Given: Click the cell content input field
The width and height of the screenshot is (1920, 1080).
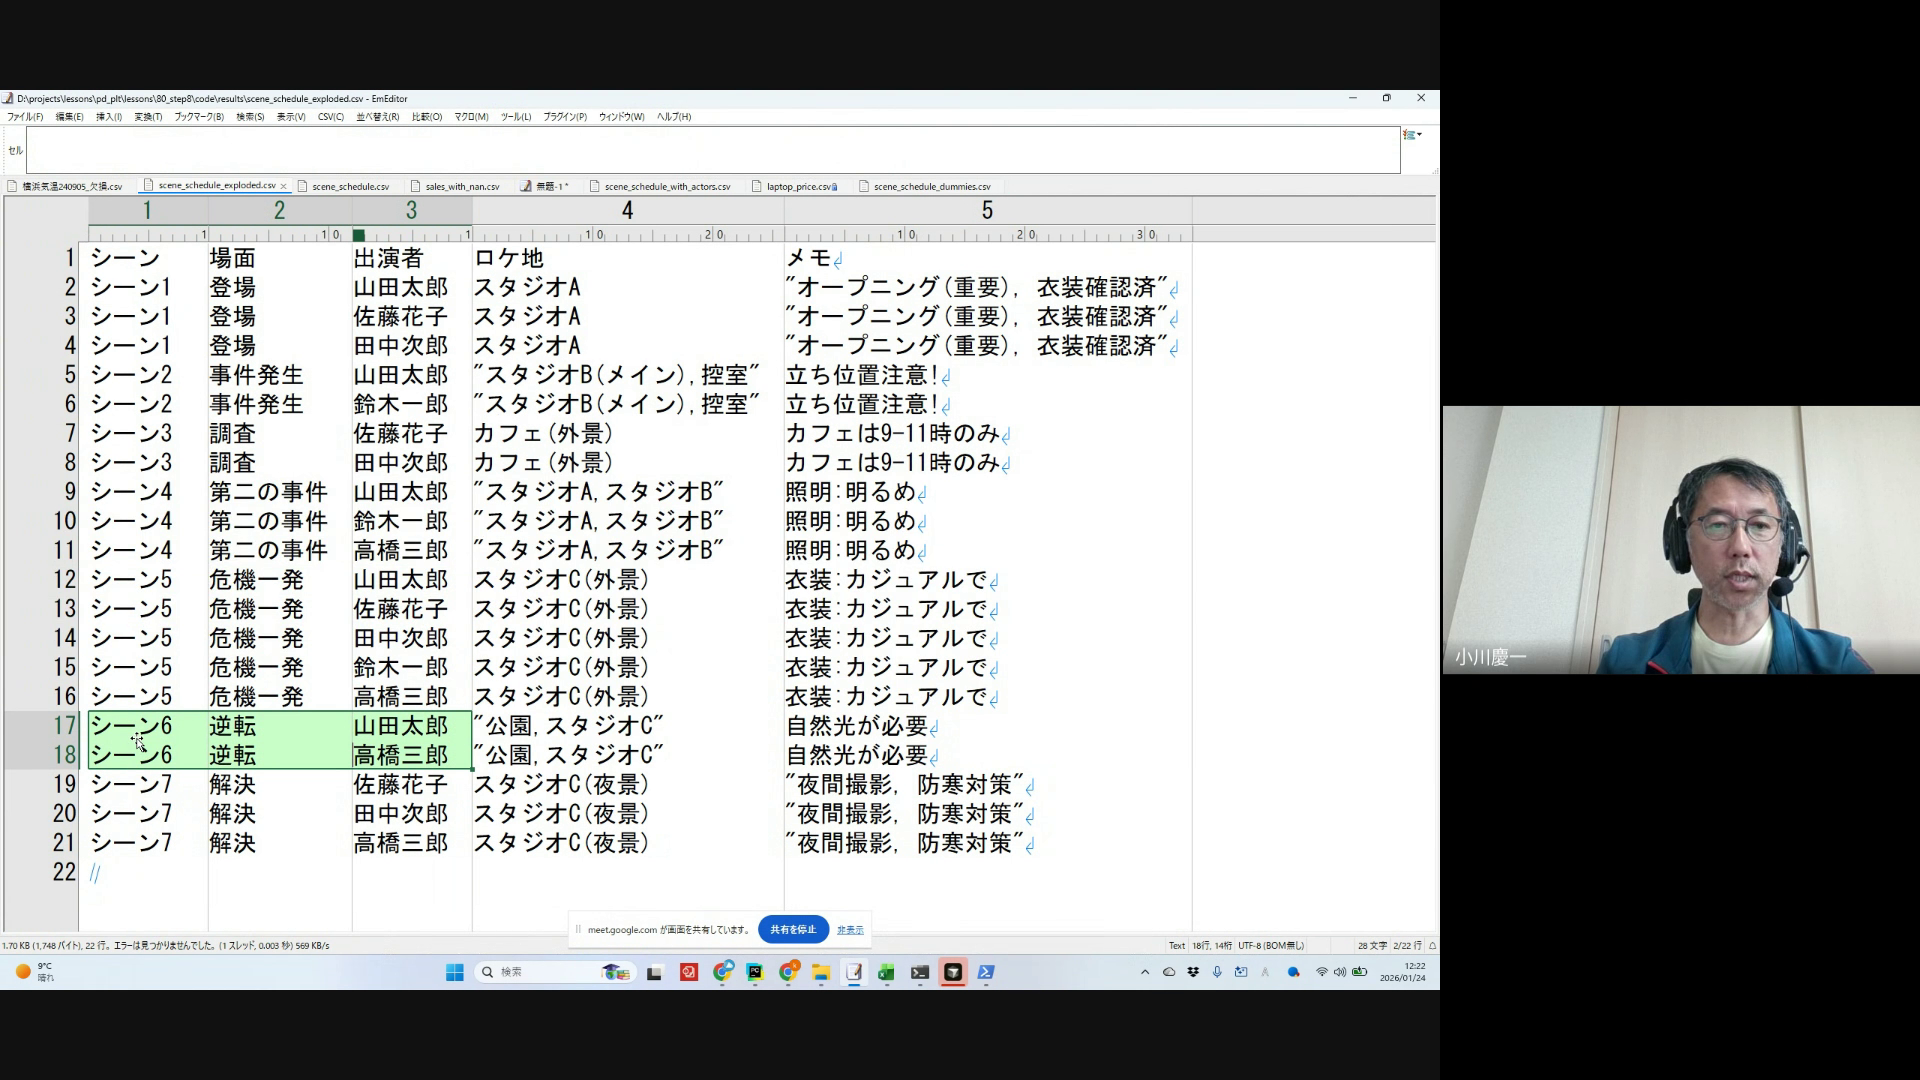Looking at the screenshot, I should [x=712, y=150].
